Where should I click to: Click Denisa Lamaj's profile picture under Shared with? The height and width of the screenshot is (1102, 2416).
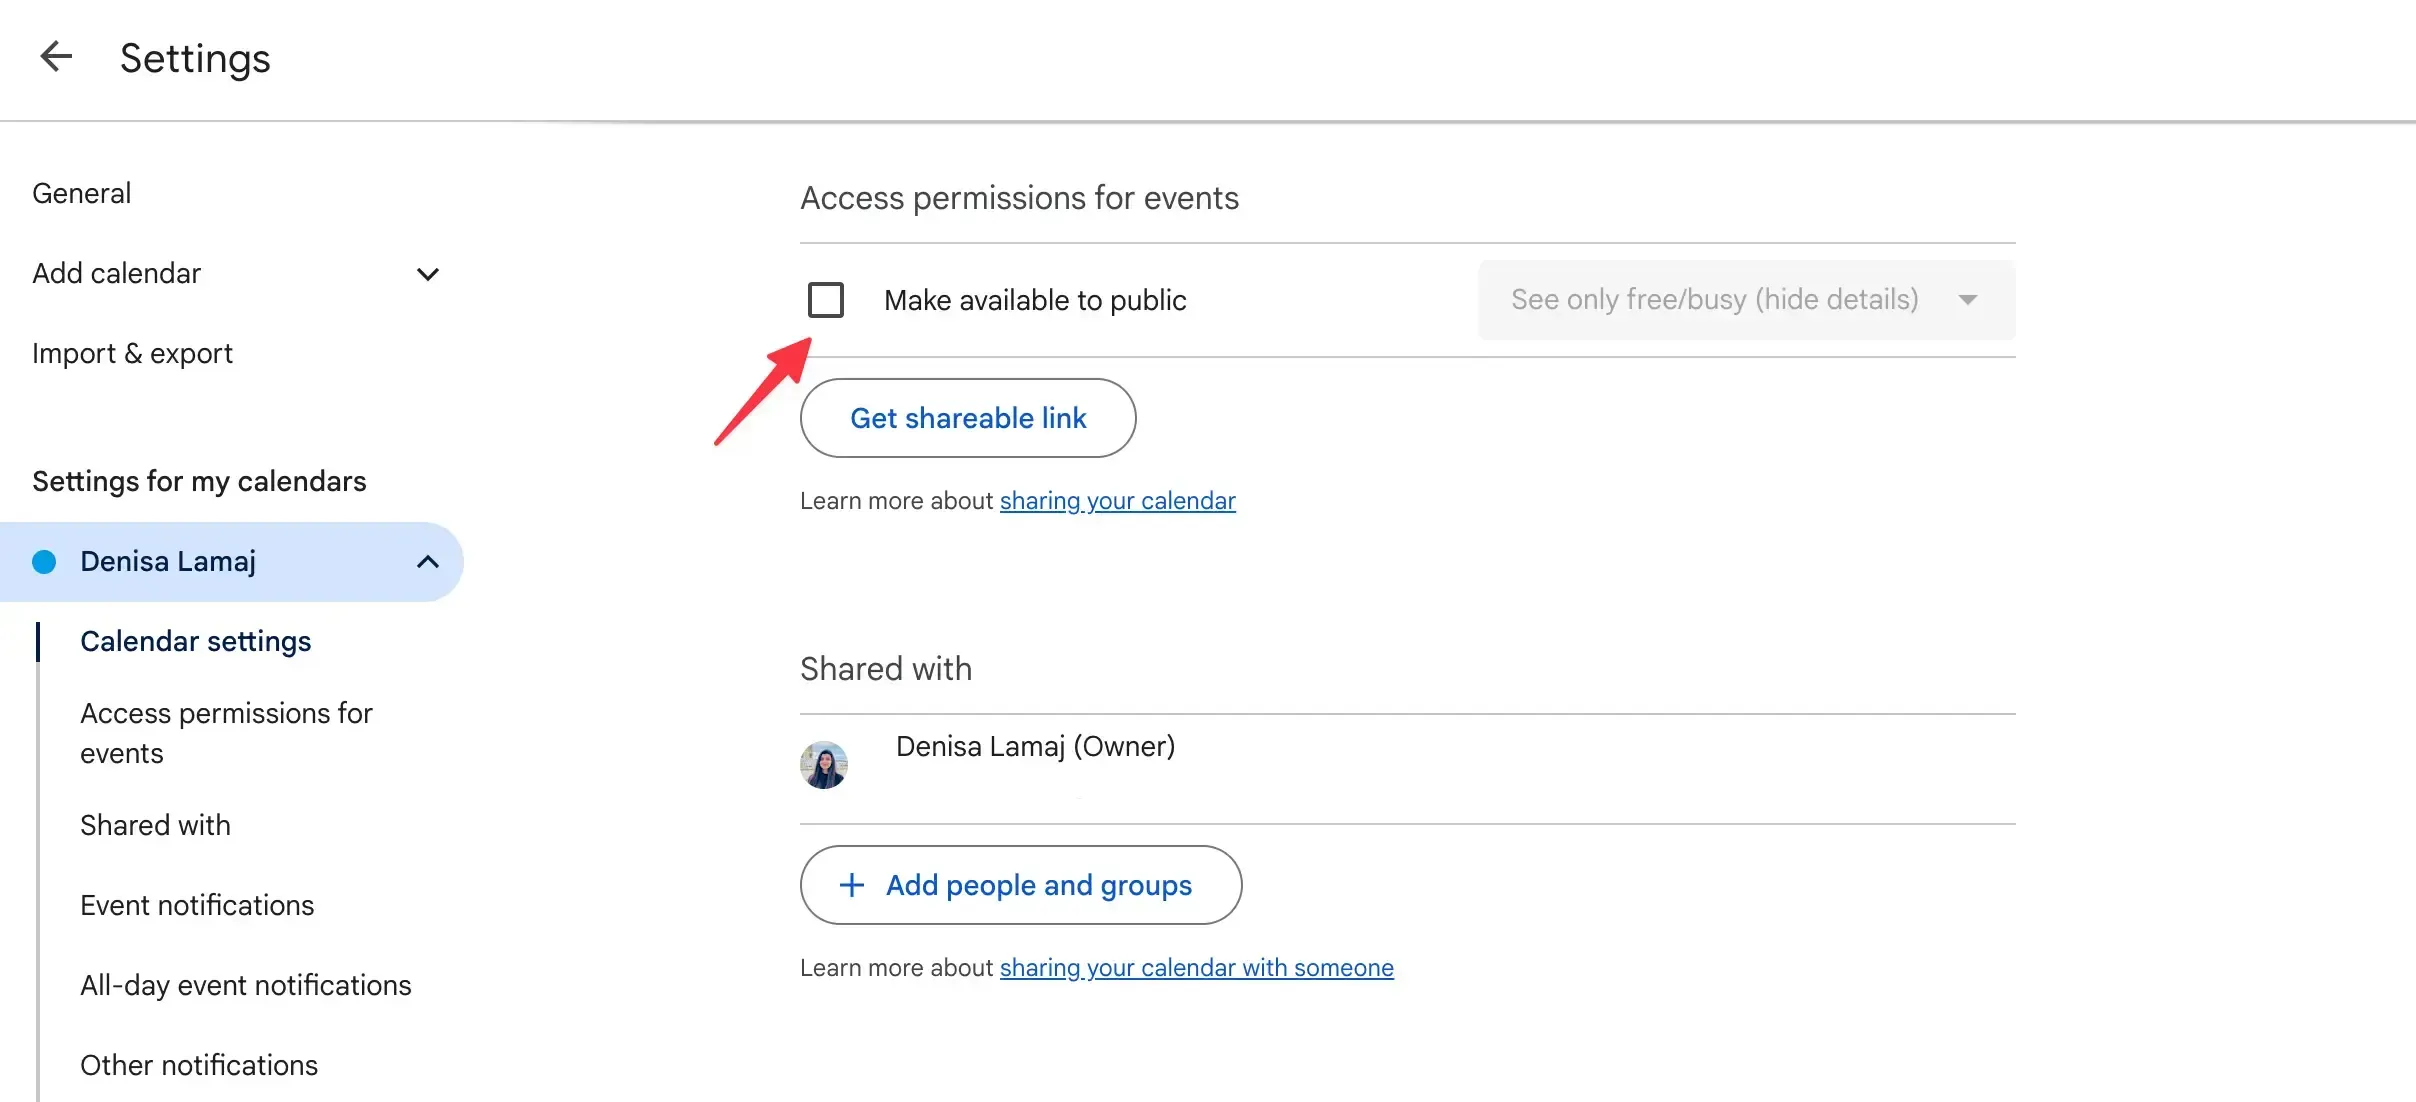click(x=823, y=763)
